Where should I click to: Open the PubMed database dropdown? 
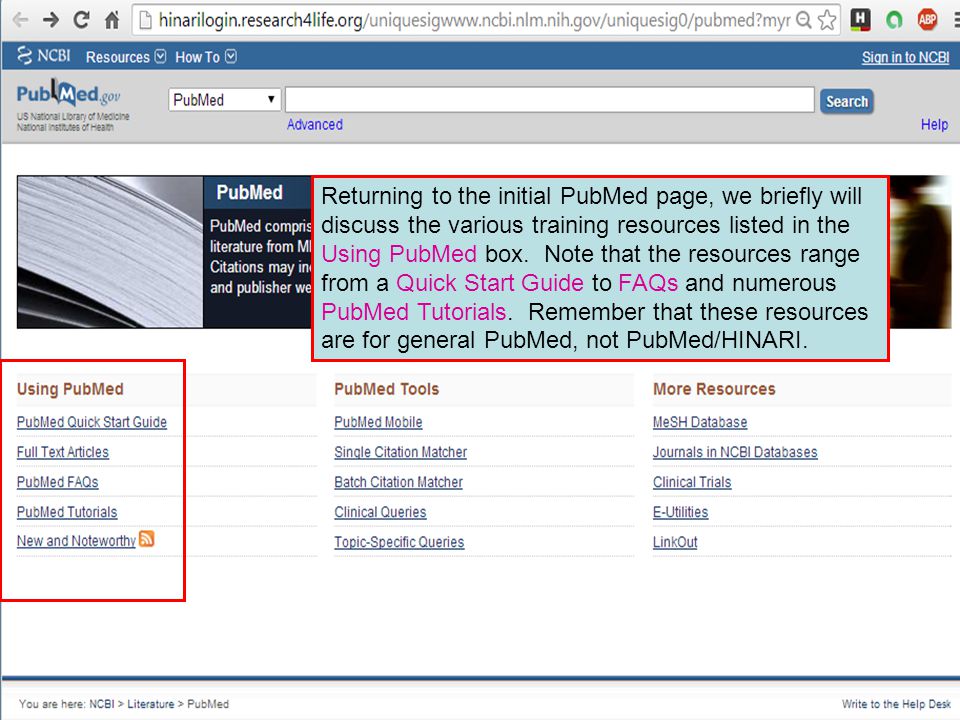point(224,100)
